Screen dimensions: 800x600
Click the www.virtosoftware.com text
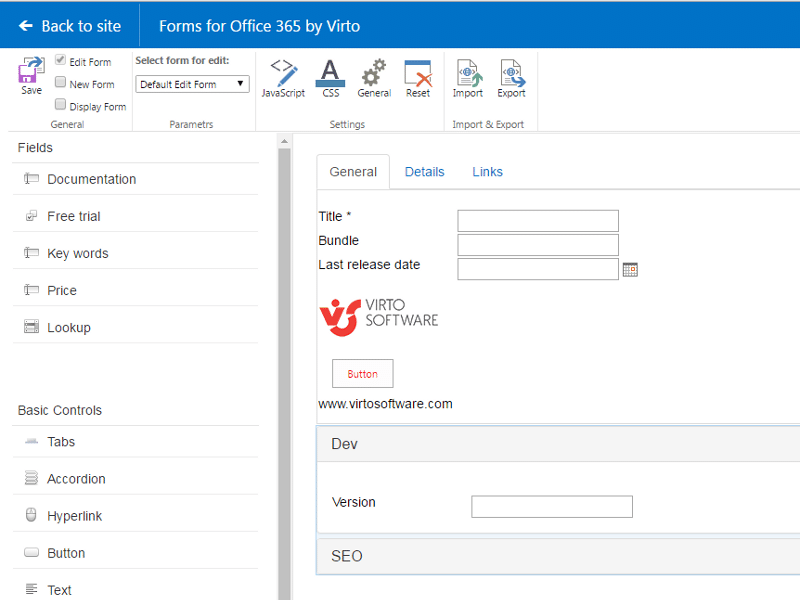[x=385, y=404]
